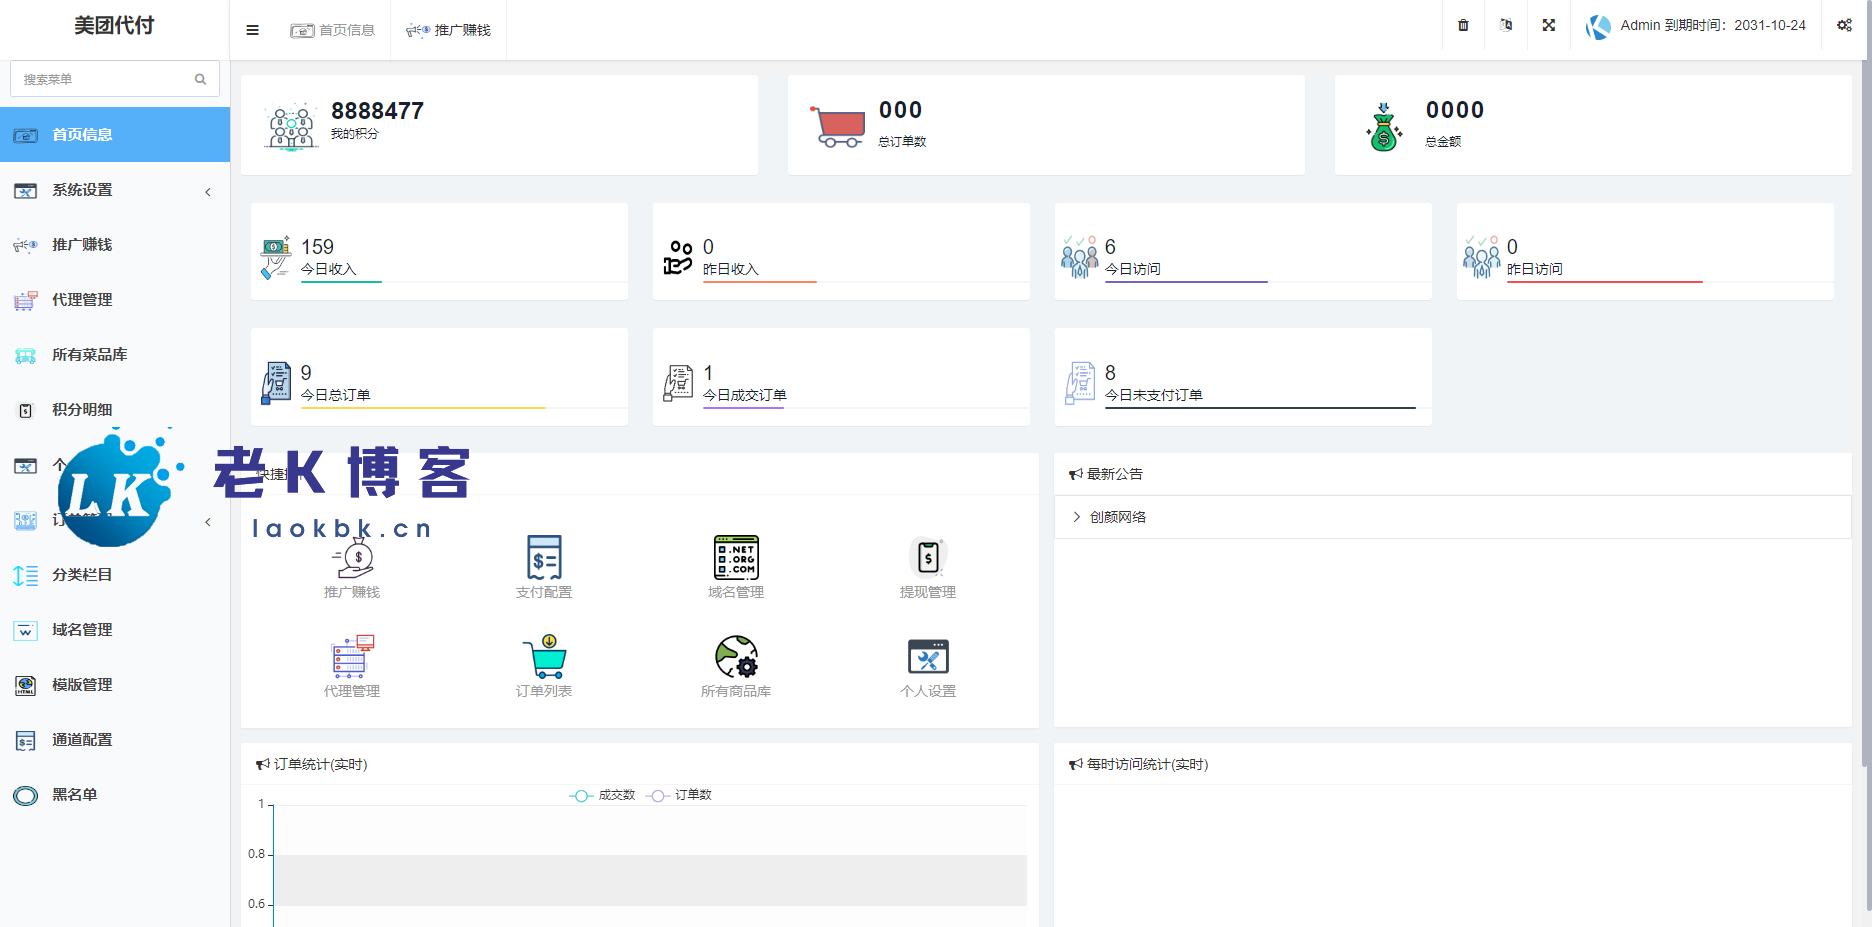Expand the 创颜网络 announcement item
1872x927 pixels.
(1117, 517)
